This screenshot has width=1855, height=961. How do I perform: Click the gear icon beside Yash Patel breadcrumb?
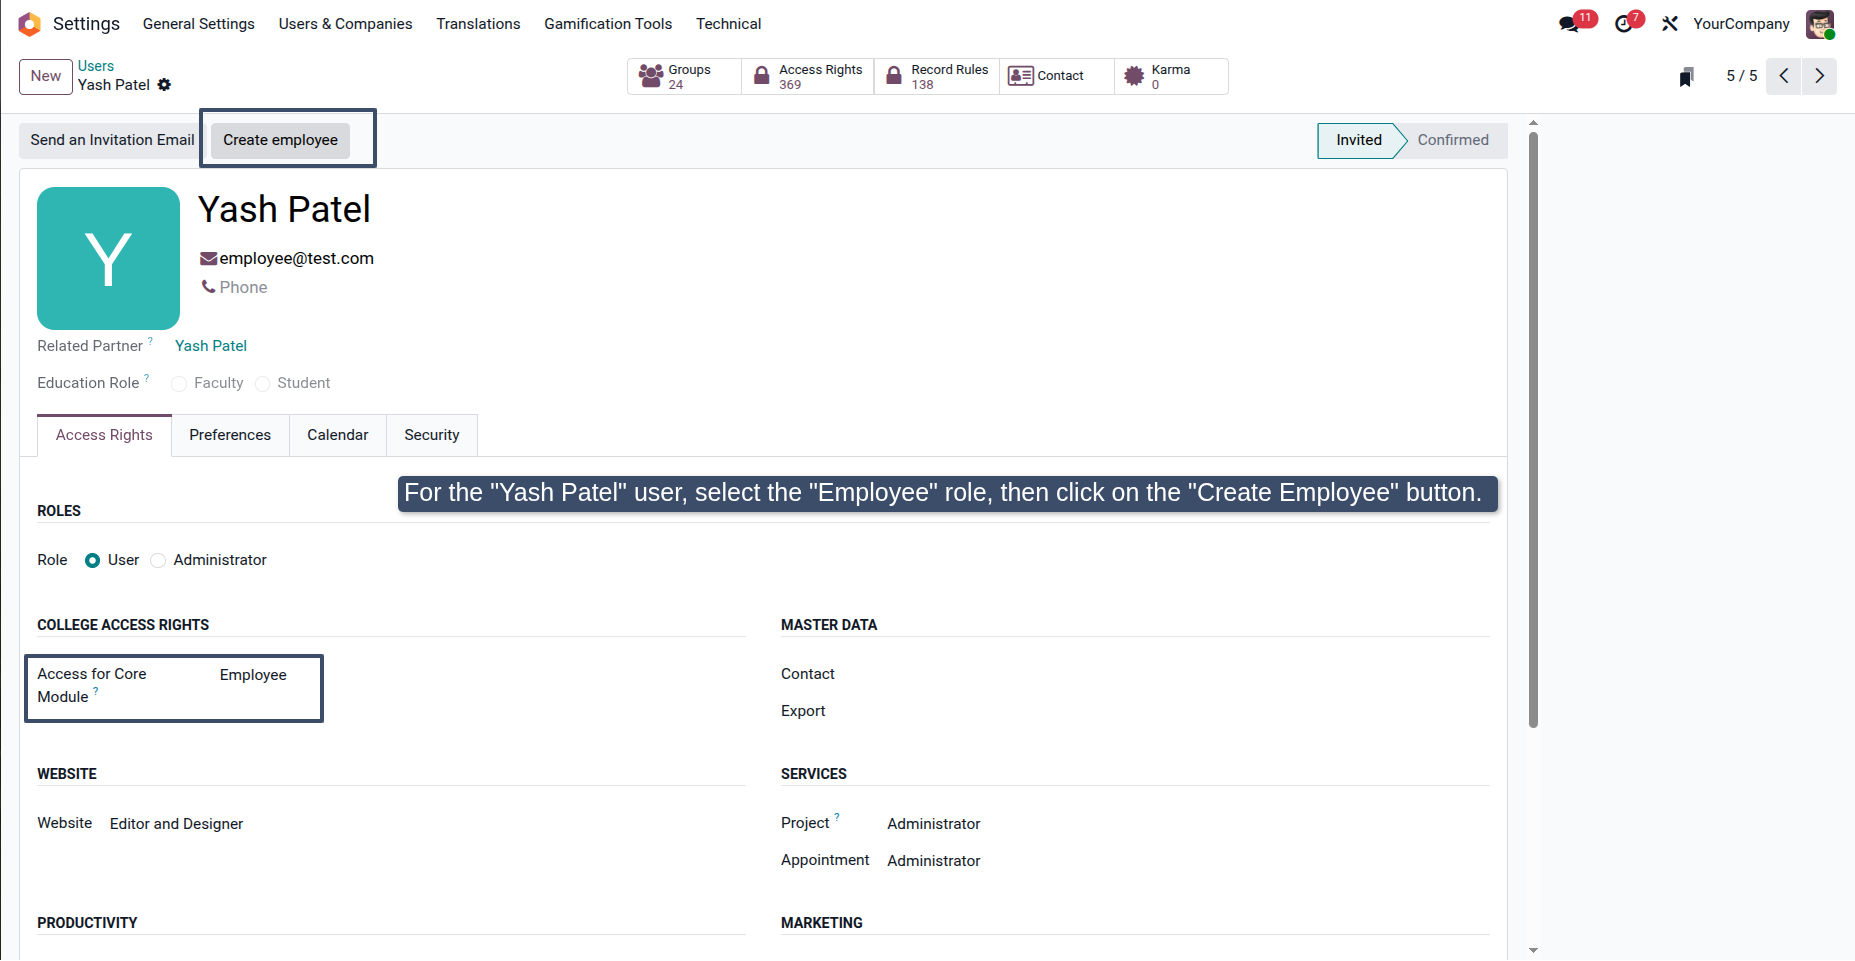point(164,85)
